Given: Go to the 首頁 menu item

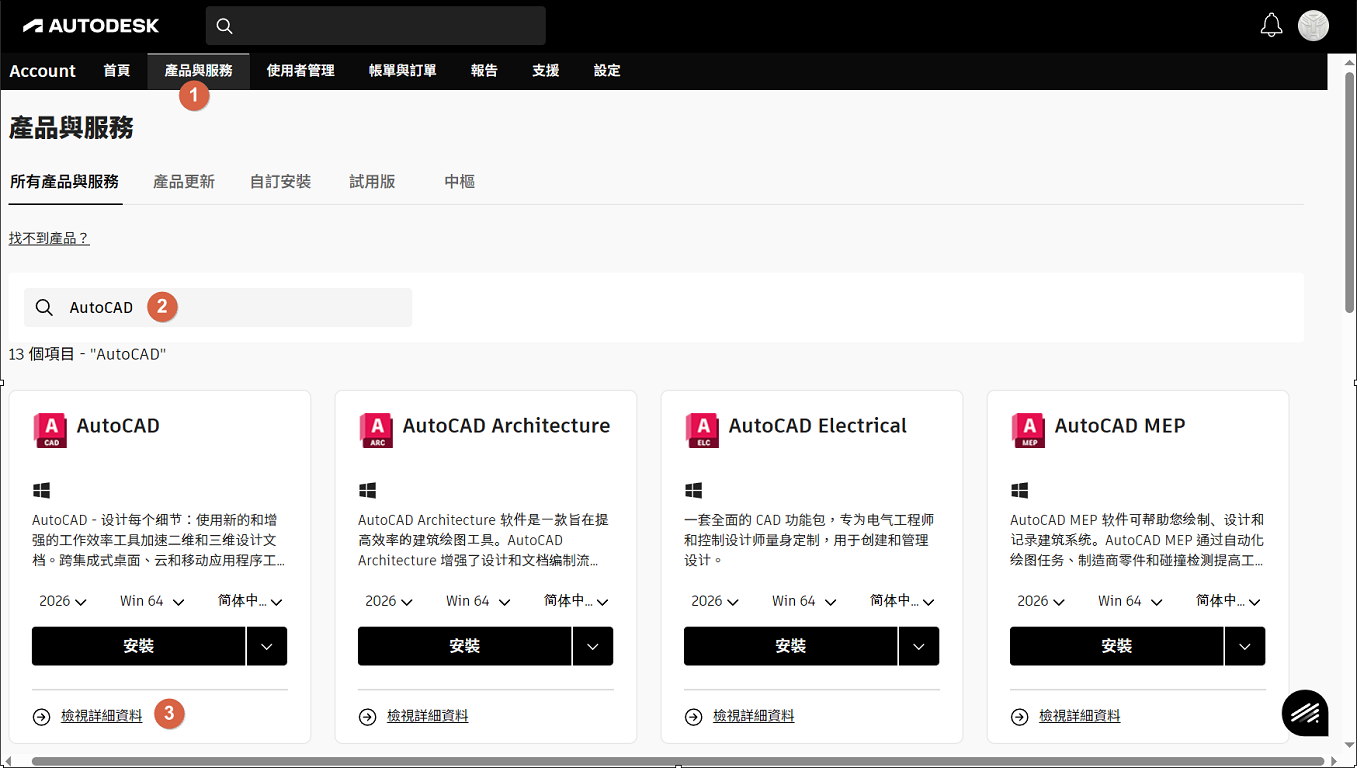Looking at the screenshot, I should pos(117,71).
